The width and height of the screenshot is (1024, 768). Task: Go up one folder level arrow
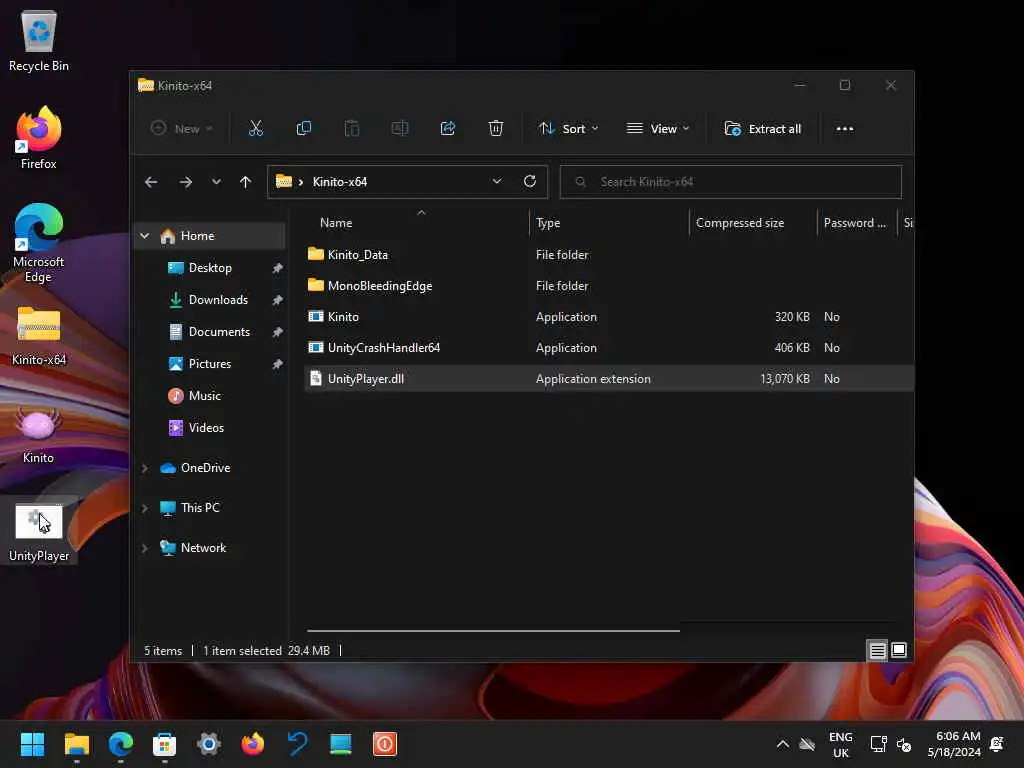[245, 182]
